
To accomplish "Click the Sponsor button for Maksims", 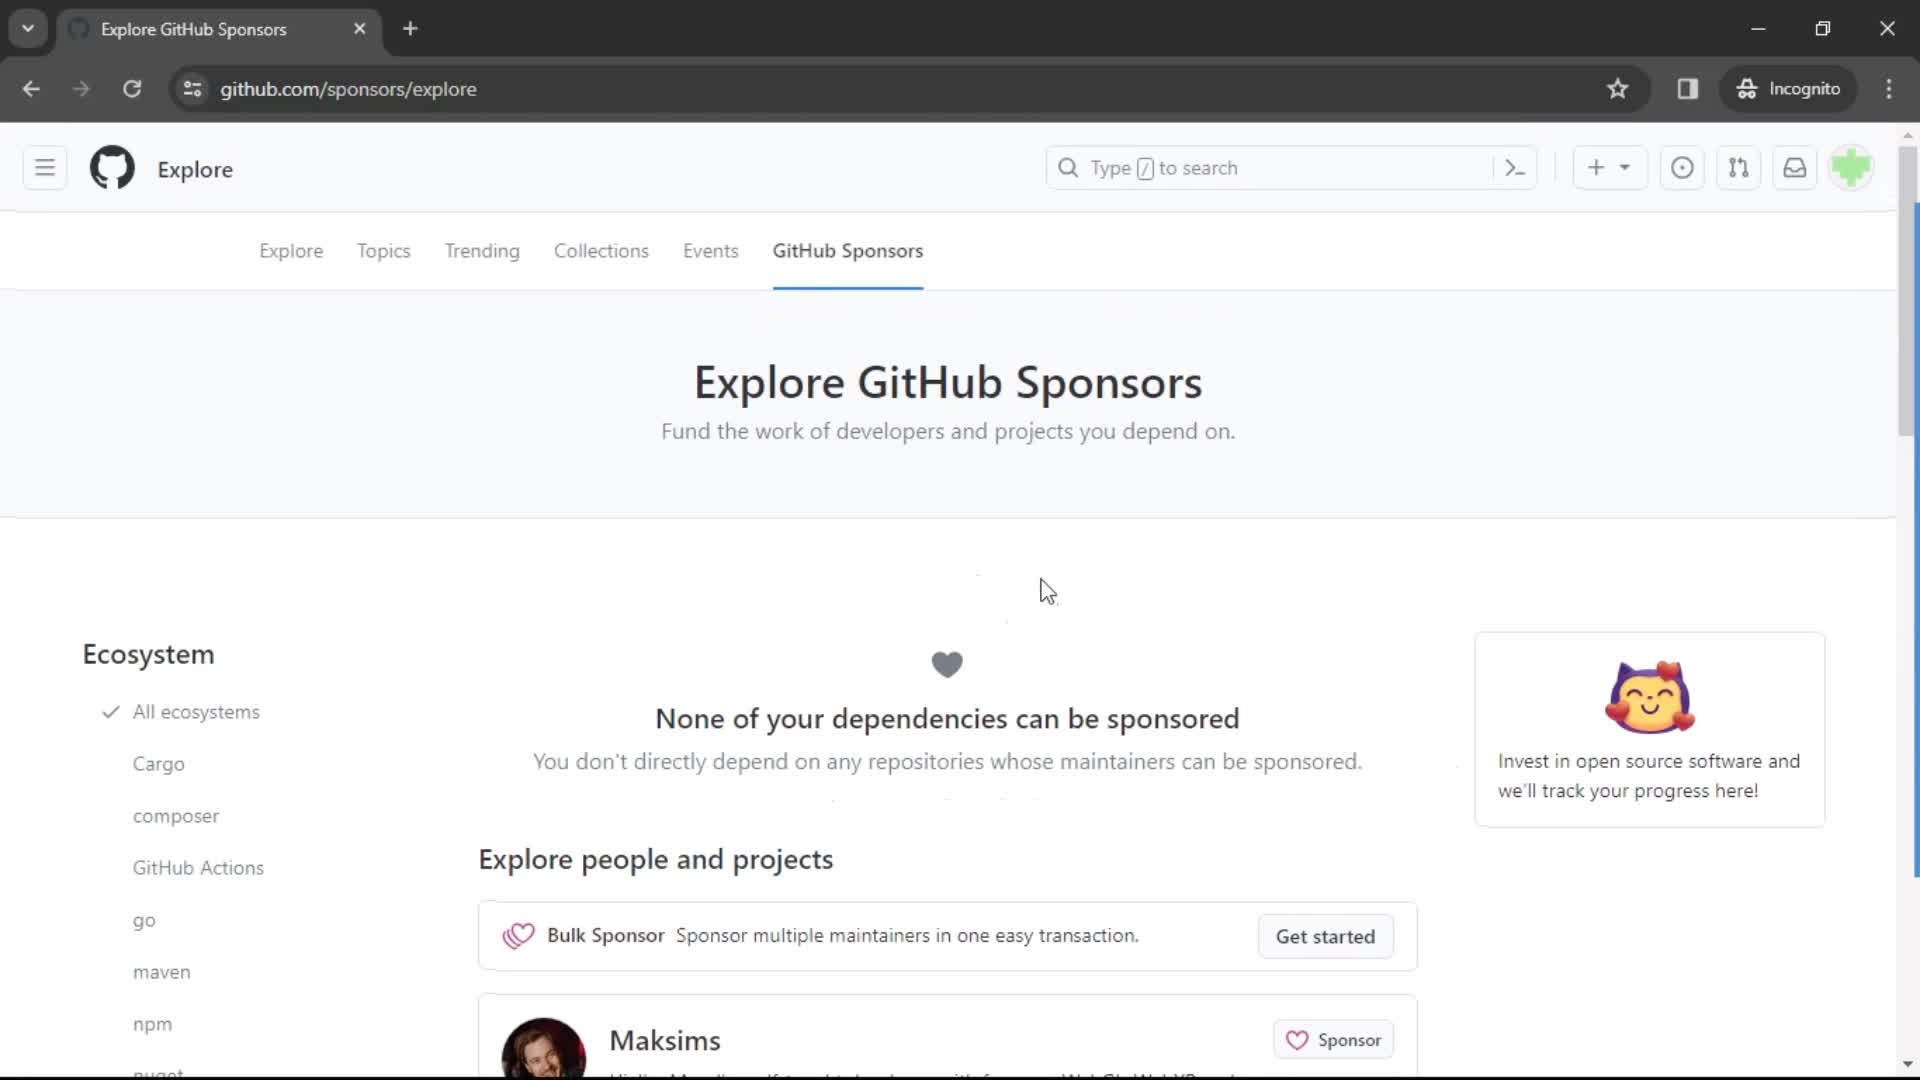I will tap(1333, 1039).
